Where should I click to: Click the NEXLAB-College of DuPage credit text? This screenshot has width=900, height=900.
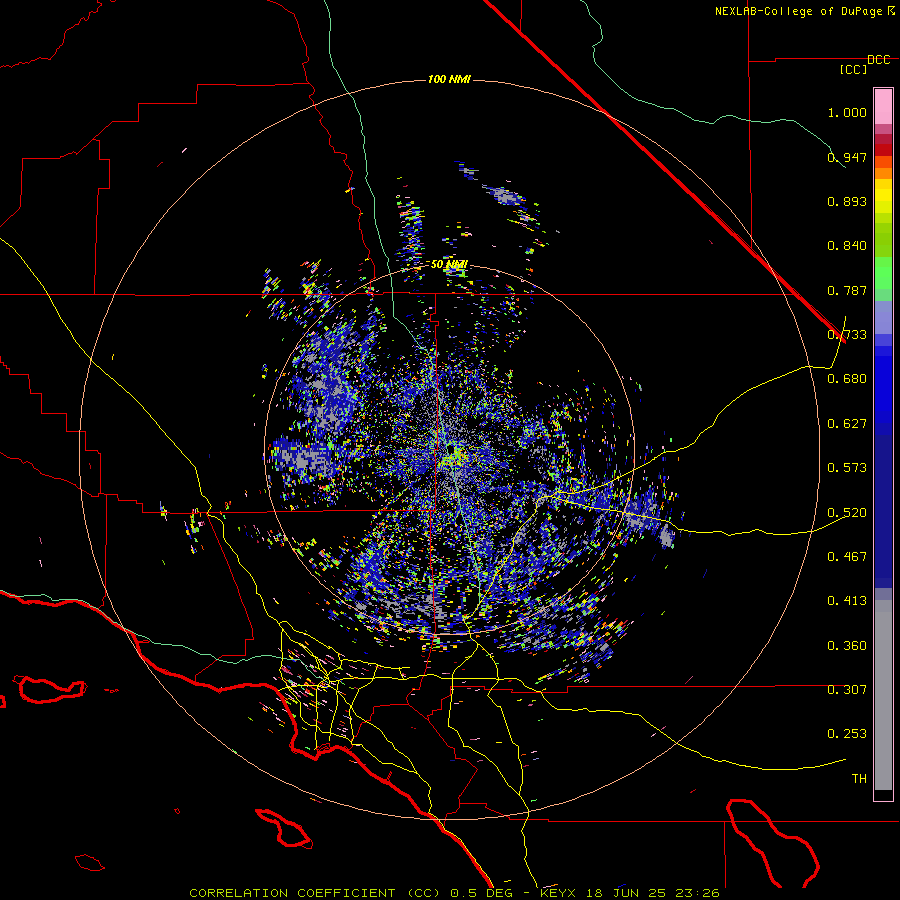point(805,11)
